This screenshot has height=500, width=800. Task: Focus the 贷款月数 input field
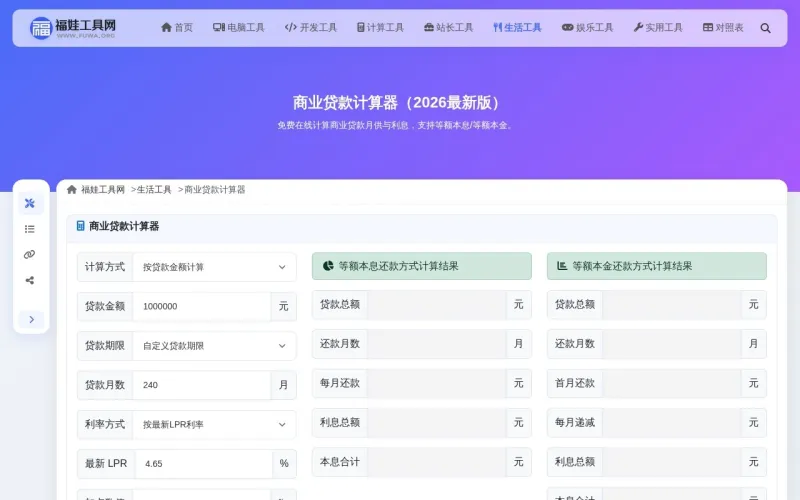click(x=202, y=385)
